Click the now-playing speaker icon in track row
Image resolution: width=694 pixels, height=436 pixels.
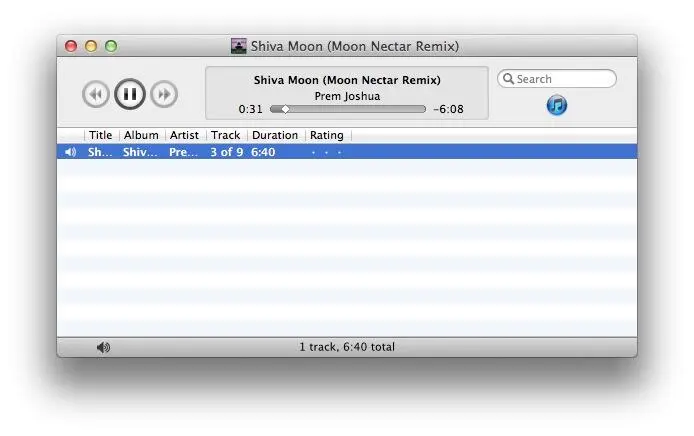point(70,152)
